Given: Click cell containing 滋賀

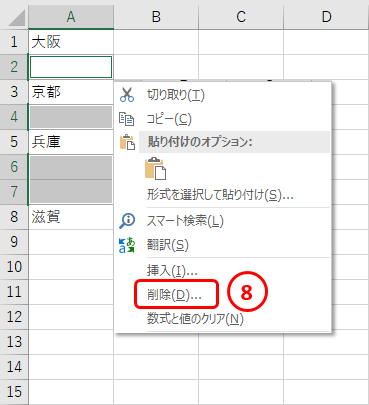Looking at the screenshot, I should click(71, 217).
